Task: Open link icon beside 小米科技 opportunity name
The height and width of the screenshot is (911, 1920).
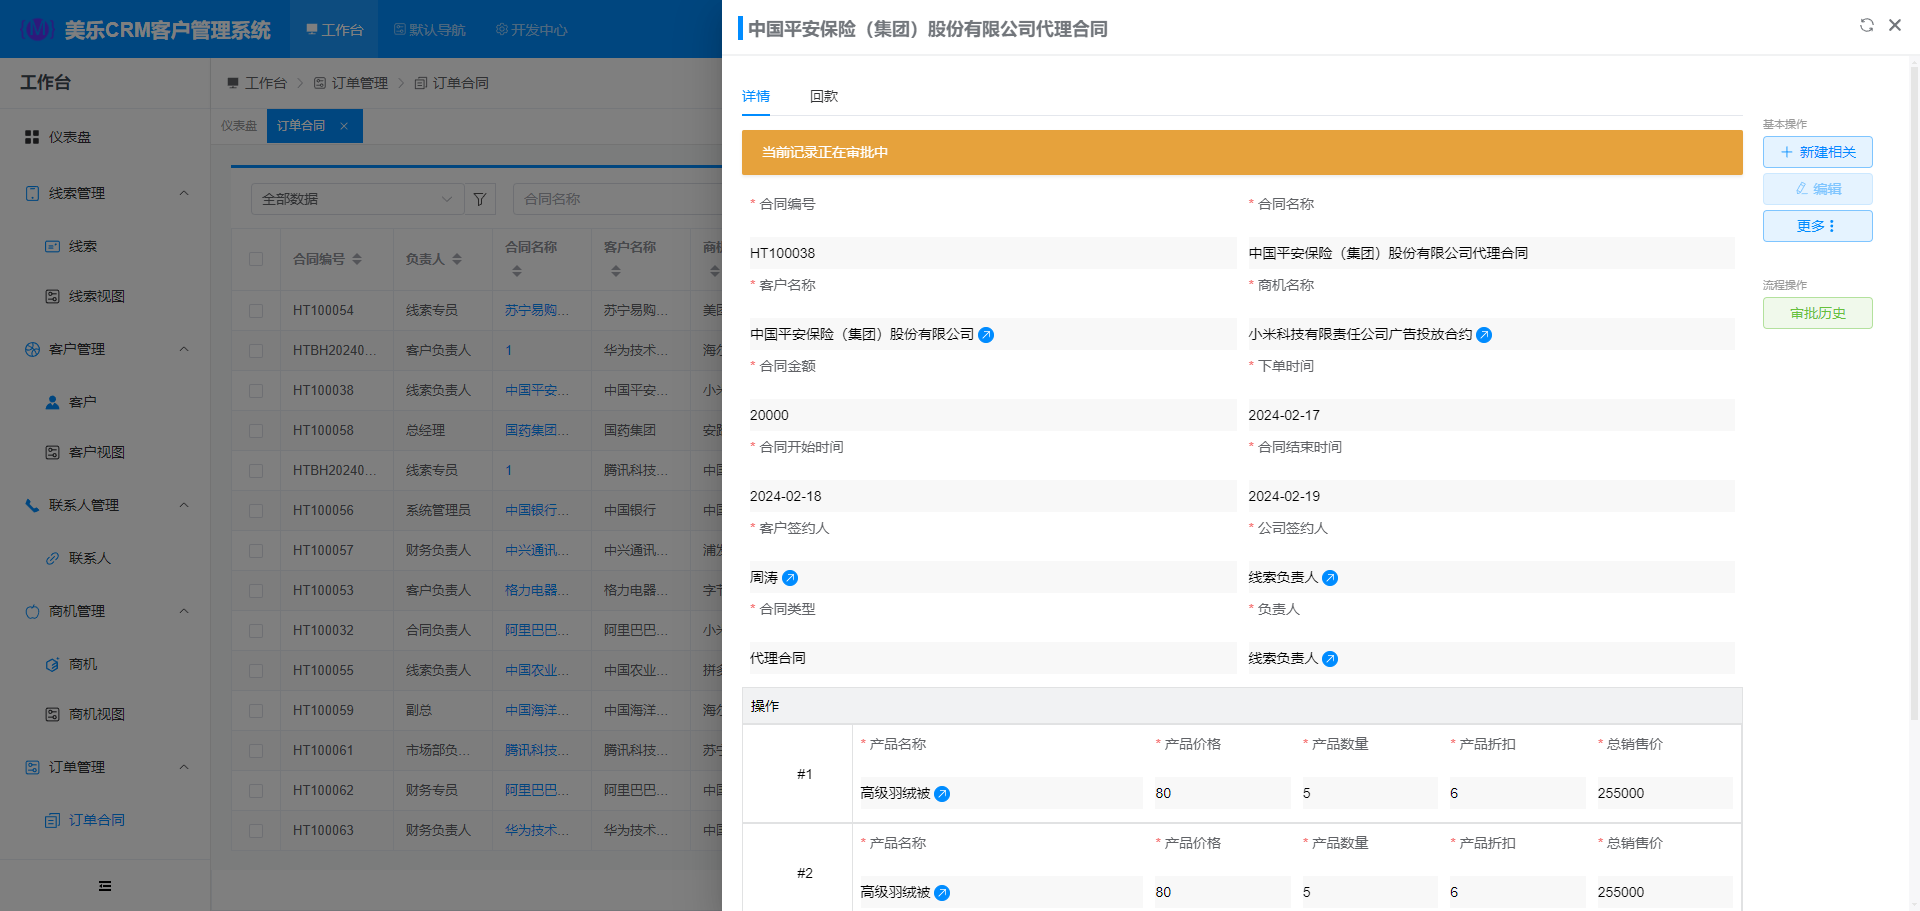Action: [x=1484, y=335]
